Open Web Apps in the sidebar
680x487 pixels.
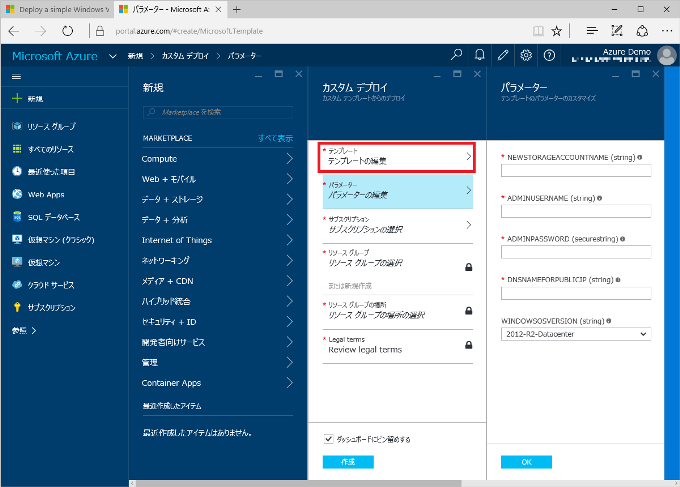[x=38, y=194]
